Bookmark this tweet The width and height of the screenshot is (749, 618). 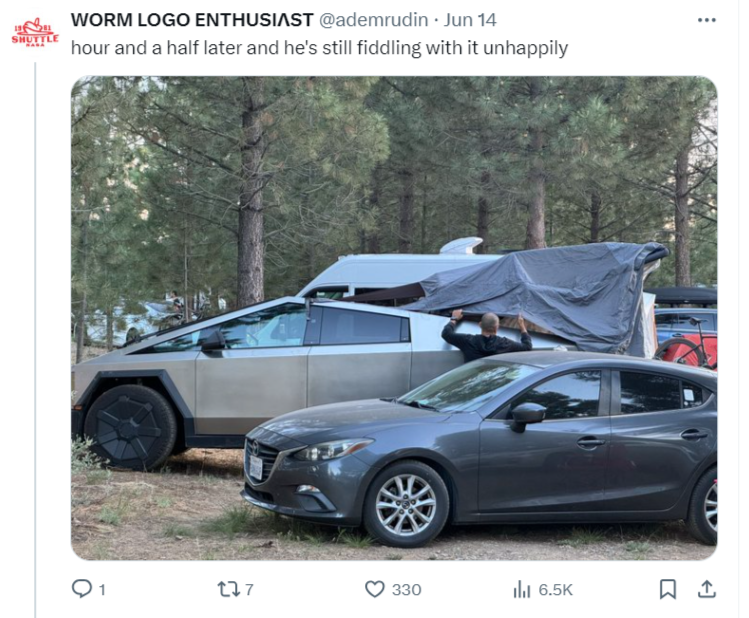pyautogui.click(x=667, y=589)
